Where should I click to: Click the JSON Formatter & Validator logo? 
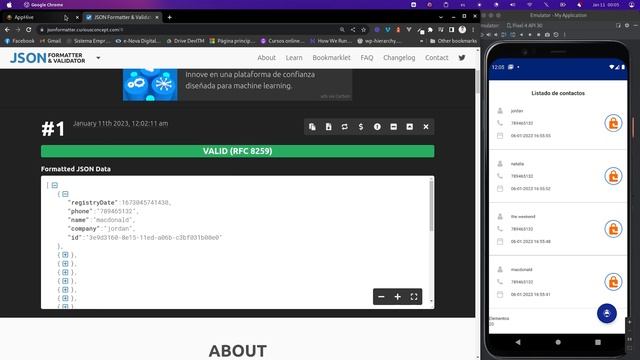(x=48, y=58)
